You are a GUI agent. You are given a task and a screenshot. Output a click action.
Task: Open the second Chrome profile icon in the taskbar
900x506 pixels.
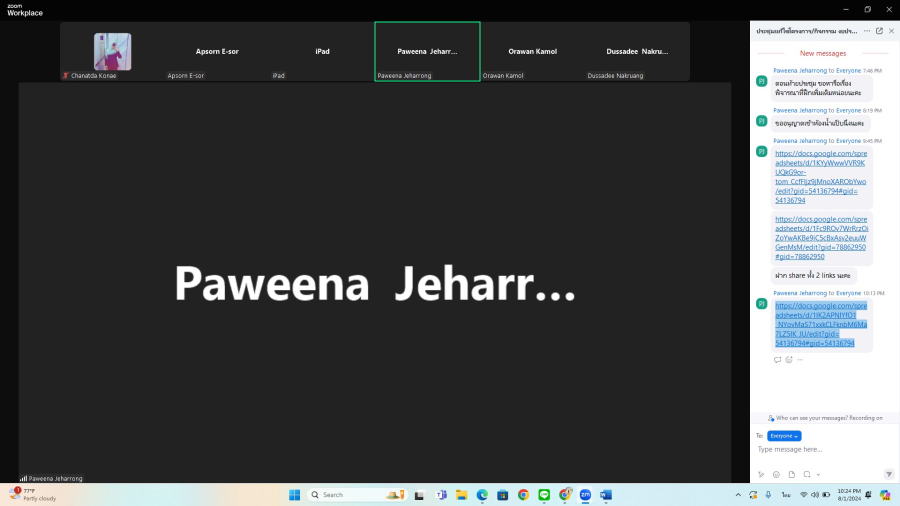(x=565, y=495)
